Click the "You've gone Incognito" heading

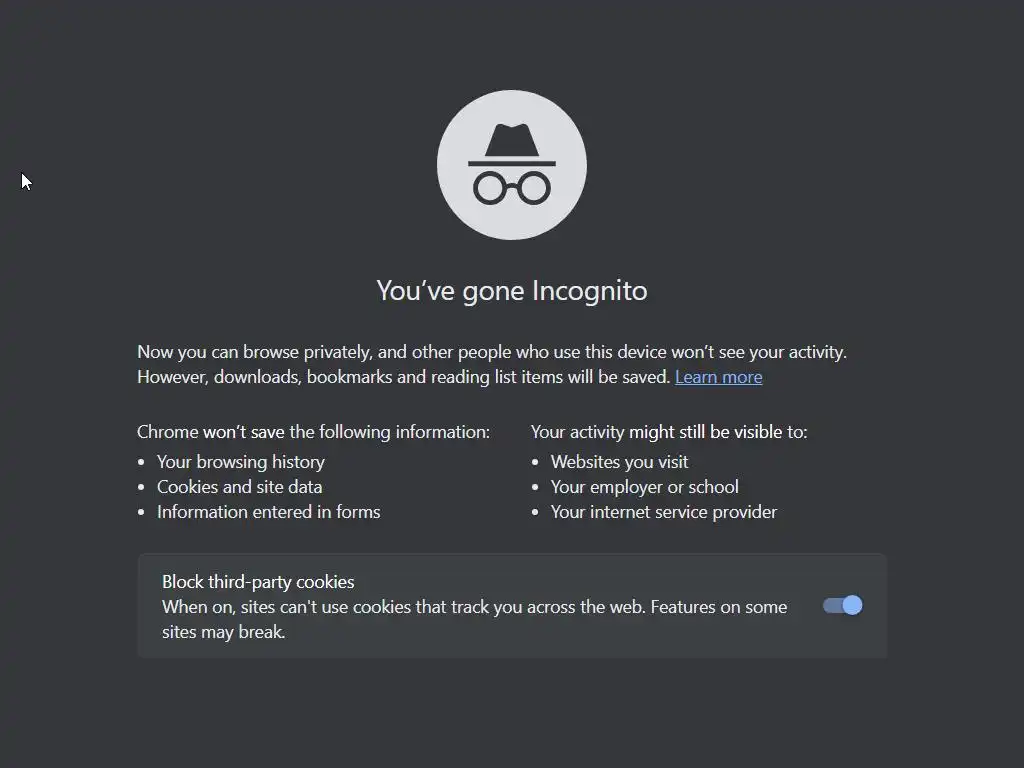click(x=511, y=291)
